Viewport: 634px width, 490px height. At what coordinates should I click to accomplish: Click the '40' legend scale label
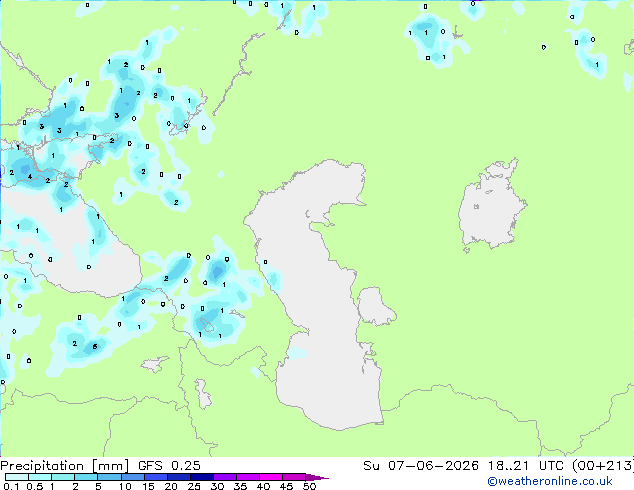point(263,486)
